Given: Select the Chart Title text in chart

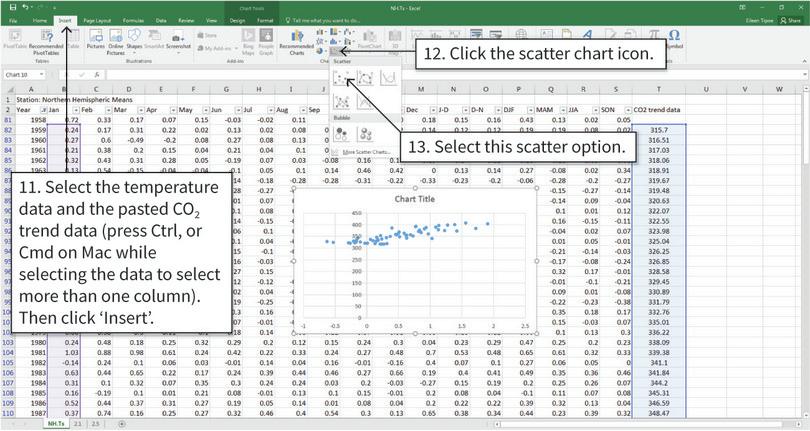Looking at the screenshot, I should (x=416, y=198).
